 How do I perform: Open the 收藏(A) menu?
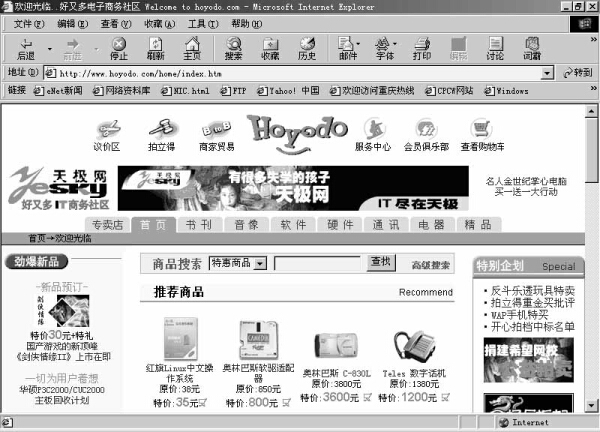(160, 24)
